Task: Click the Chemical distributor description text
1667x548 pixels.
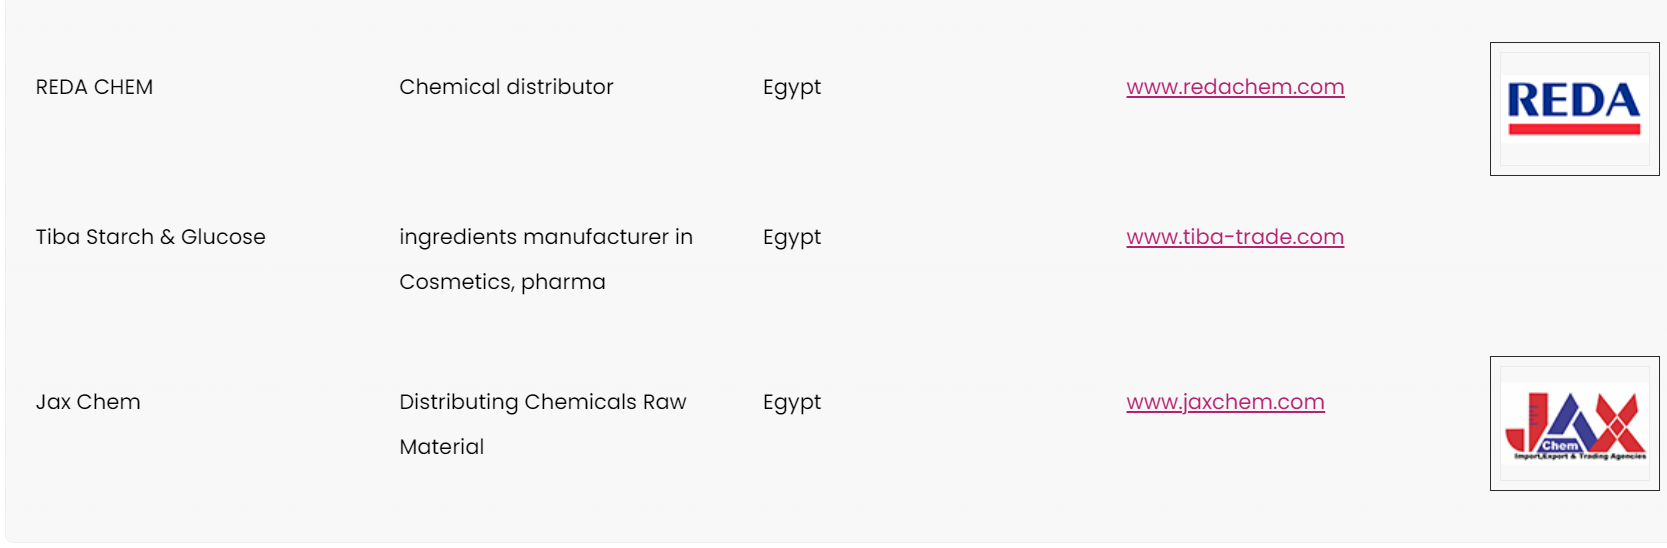Action: click(x=506, y=87)
